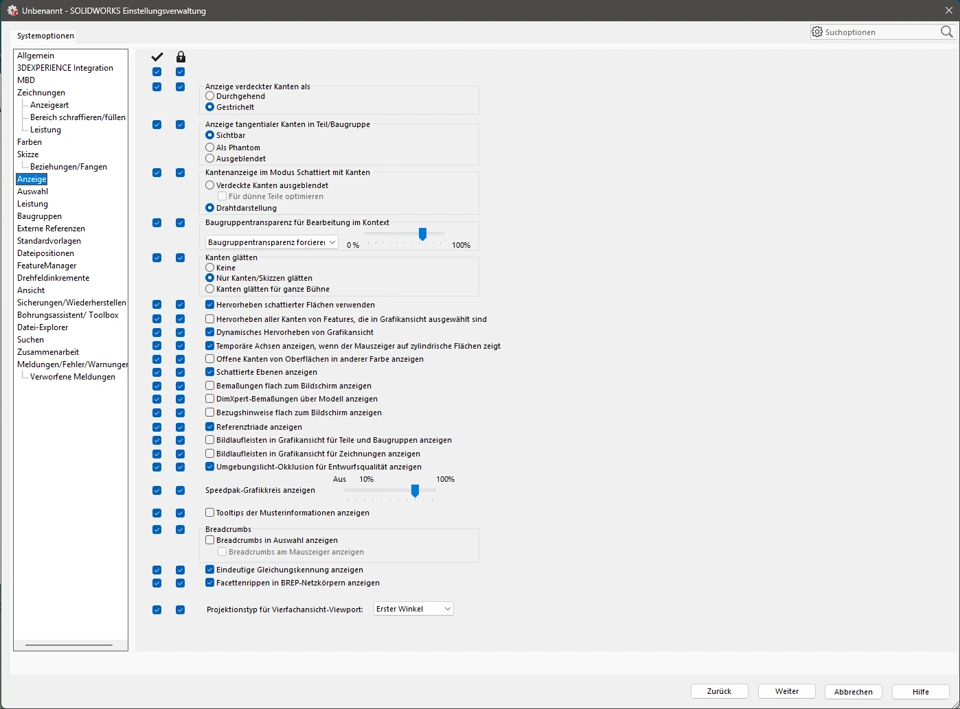Open FeatureManager category
The image size is (960, 709).
click(47, 266)
